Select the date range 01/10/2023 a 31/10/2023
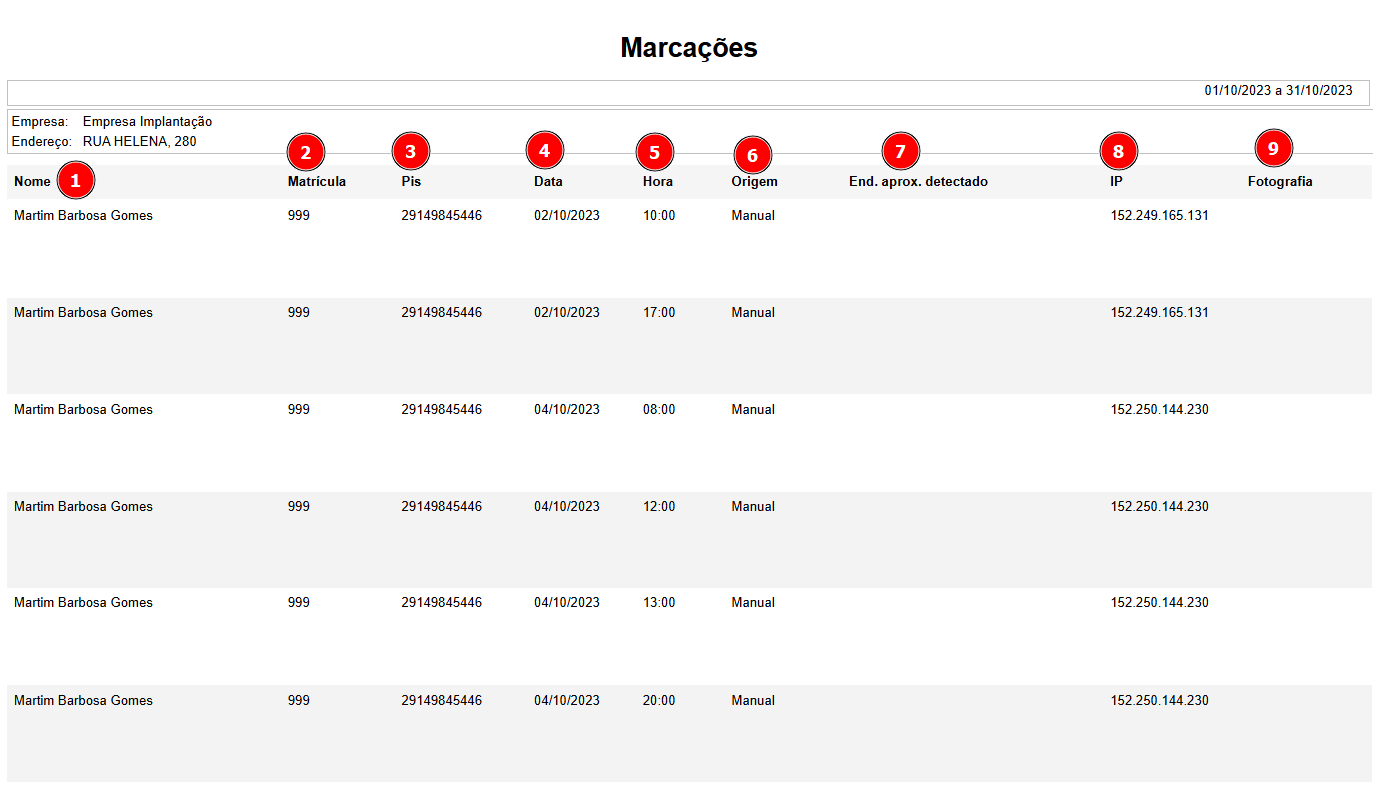1380x798 pixels. (1278, 91)
